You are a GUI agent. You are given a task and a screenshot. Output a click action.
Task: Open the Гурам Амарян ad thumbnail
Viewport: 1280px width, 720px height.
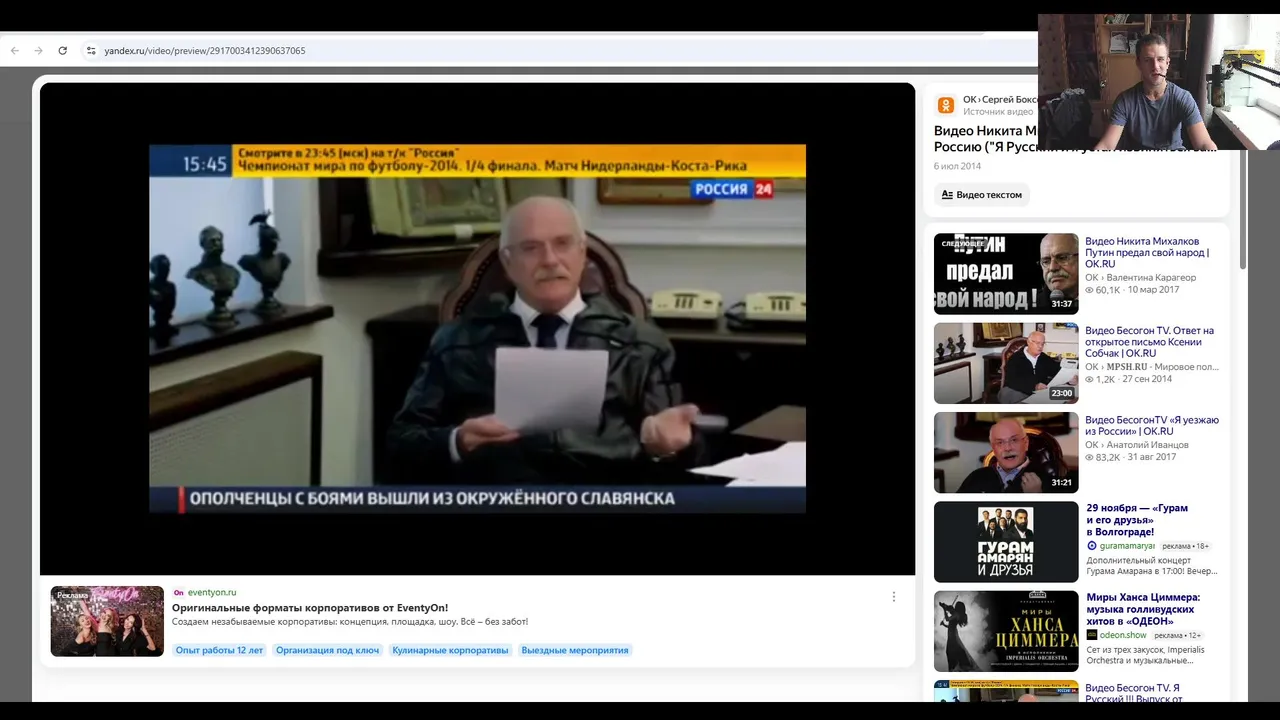[1006, 541]
